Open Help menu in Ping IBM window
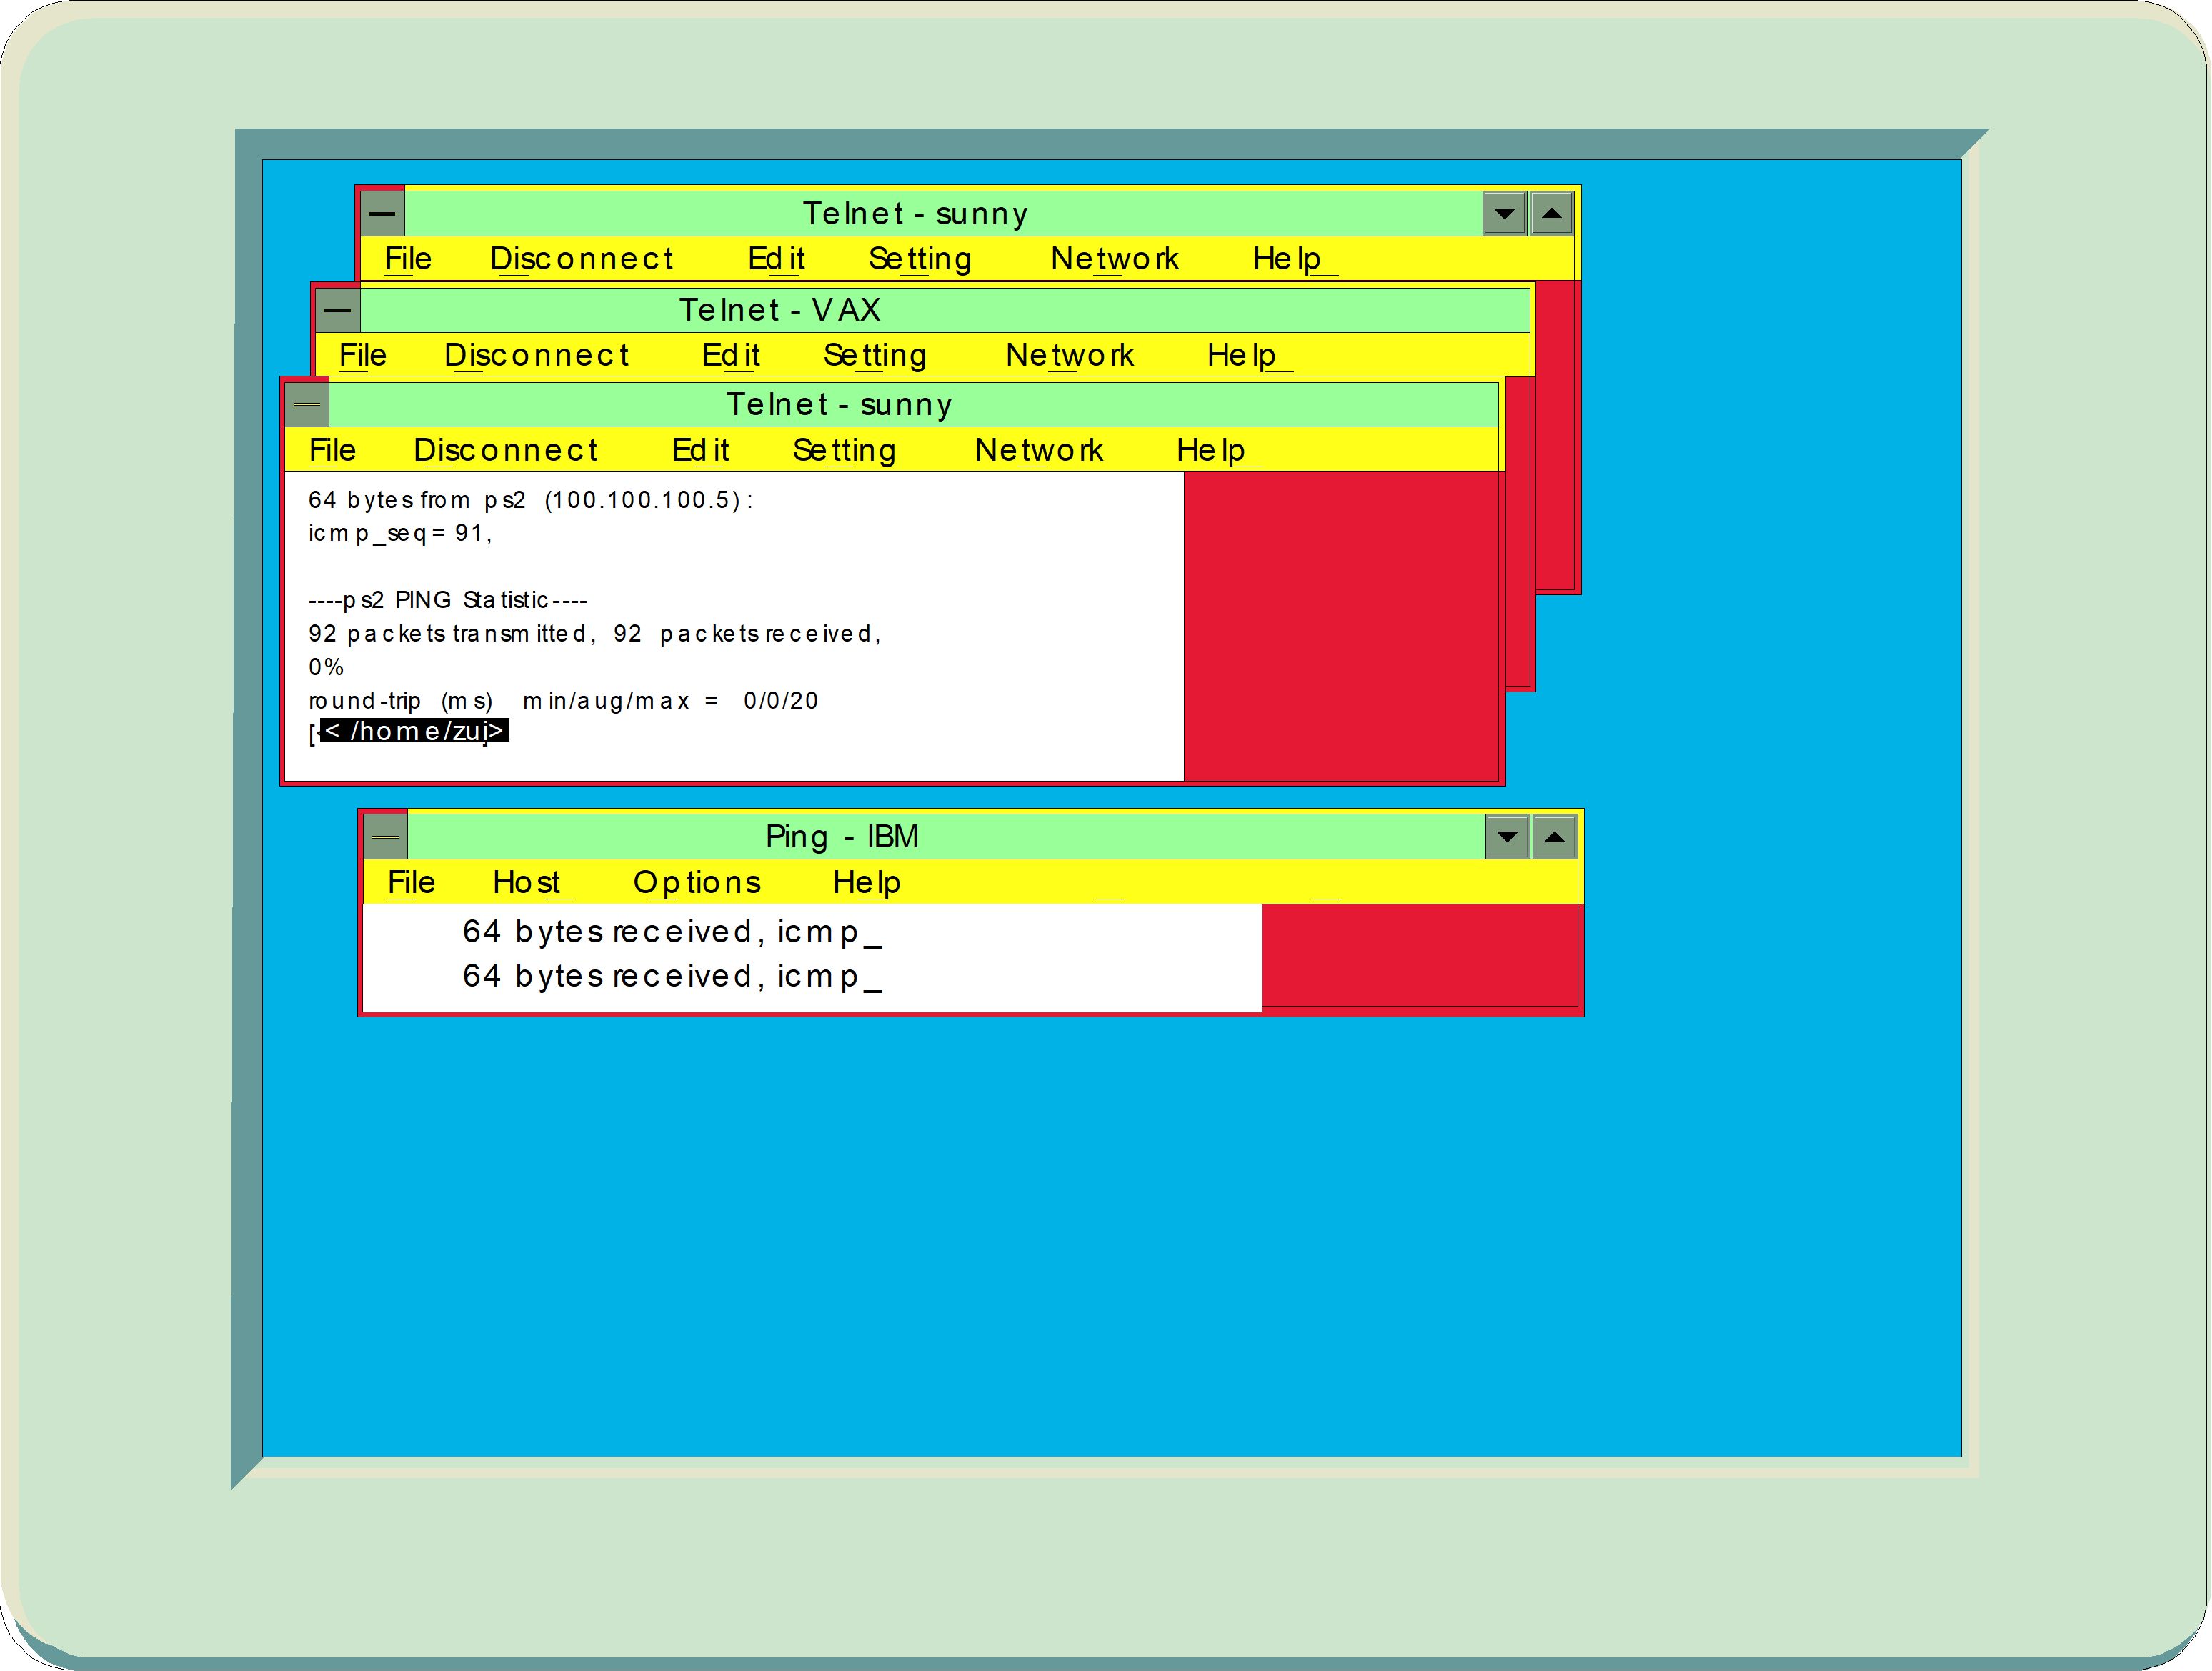 866,883
